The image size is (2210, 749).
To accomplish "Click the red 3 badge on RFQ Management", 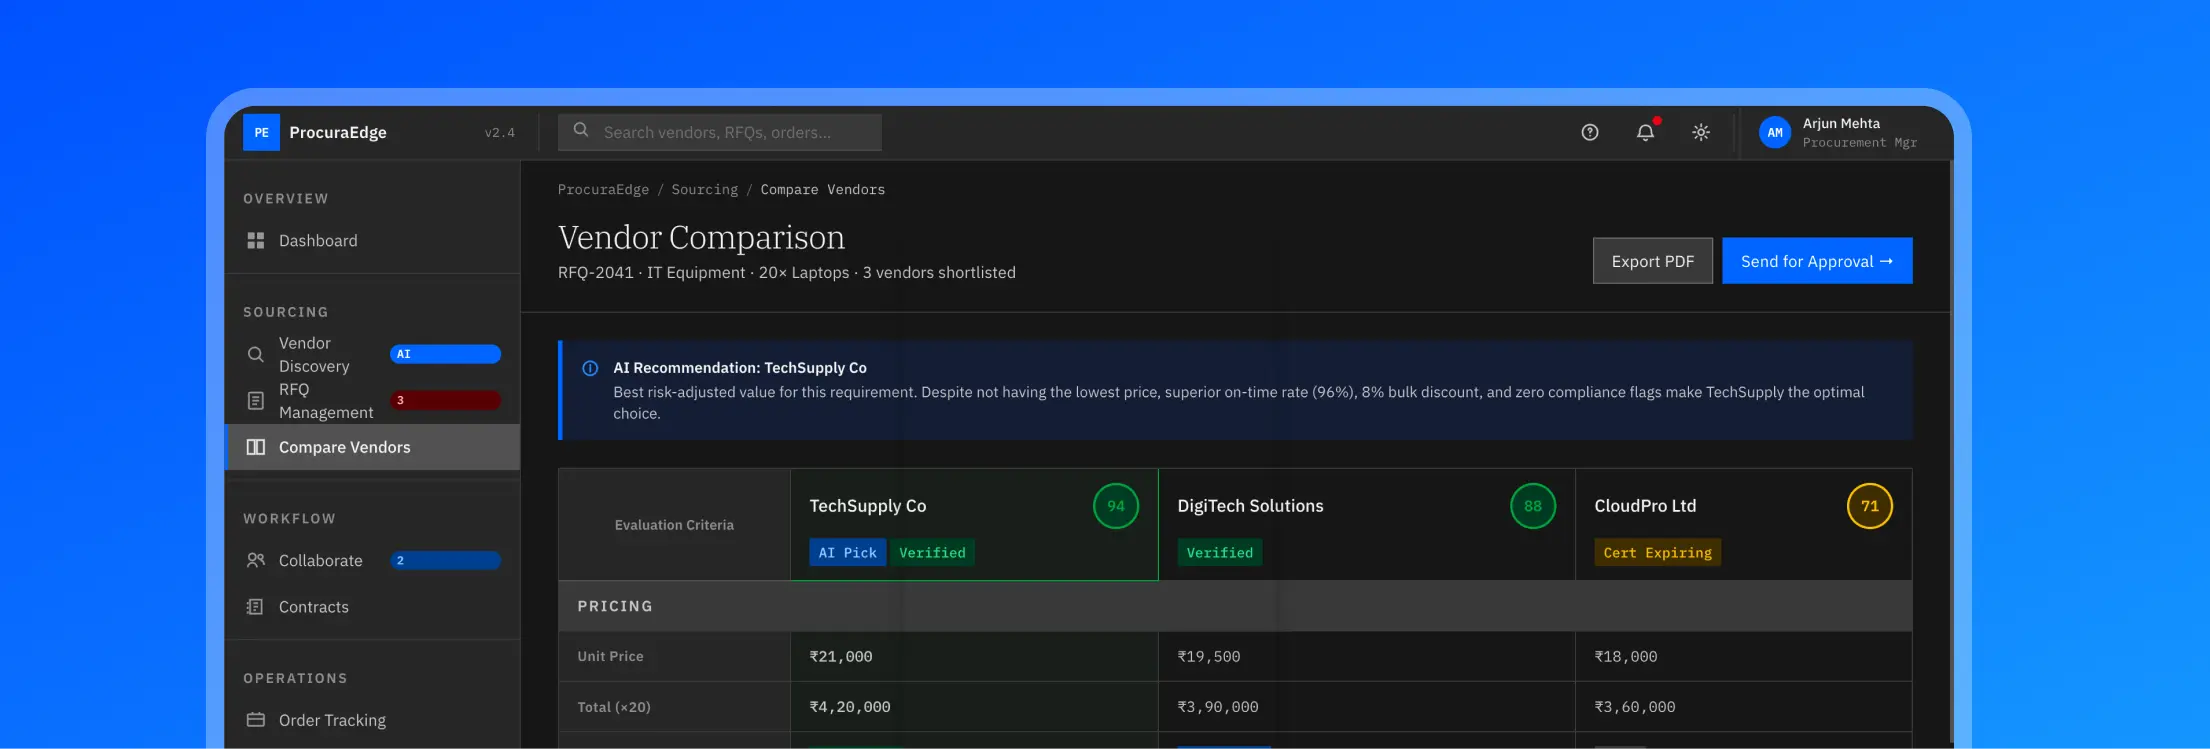I will [445, 400].
